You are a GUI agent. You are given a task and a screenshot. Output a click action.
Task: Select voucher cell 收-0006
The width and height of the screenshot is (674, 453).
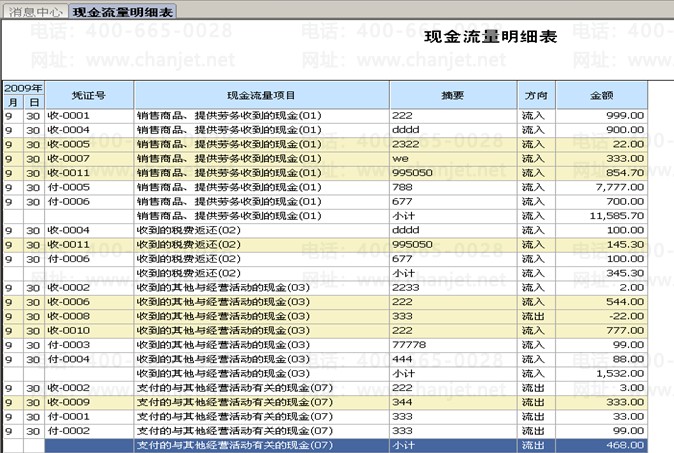[x=89, y=302]
